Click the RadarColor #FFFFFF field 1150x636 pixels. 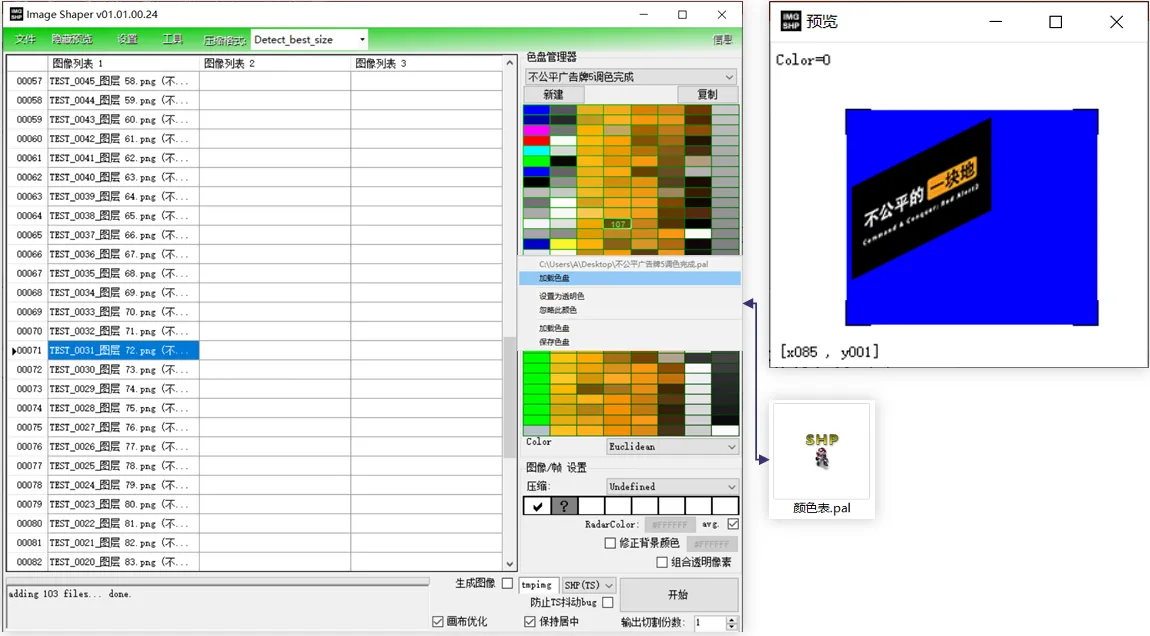(x=670, y=524)
